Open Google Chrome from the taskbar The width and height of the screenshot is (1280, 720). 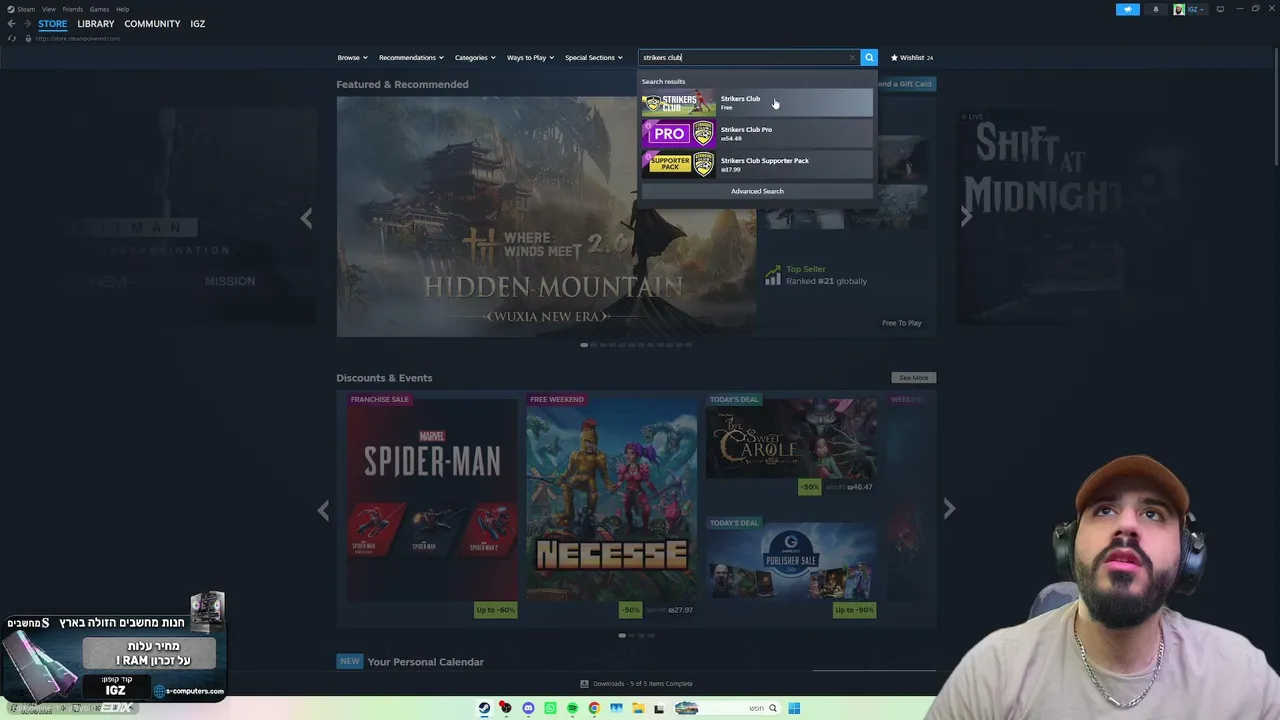click(x=594, y=708)
